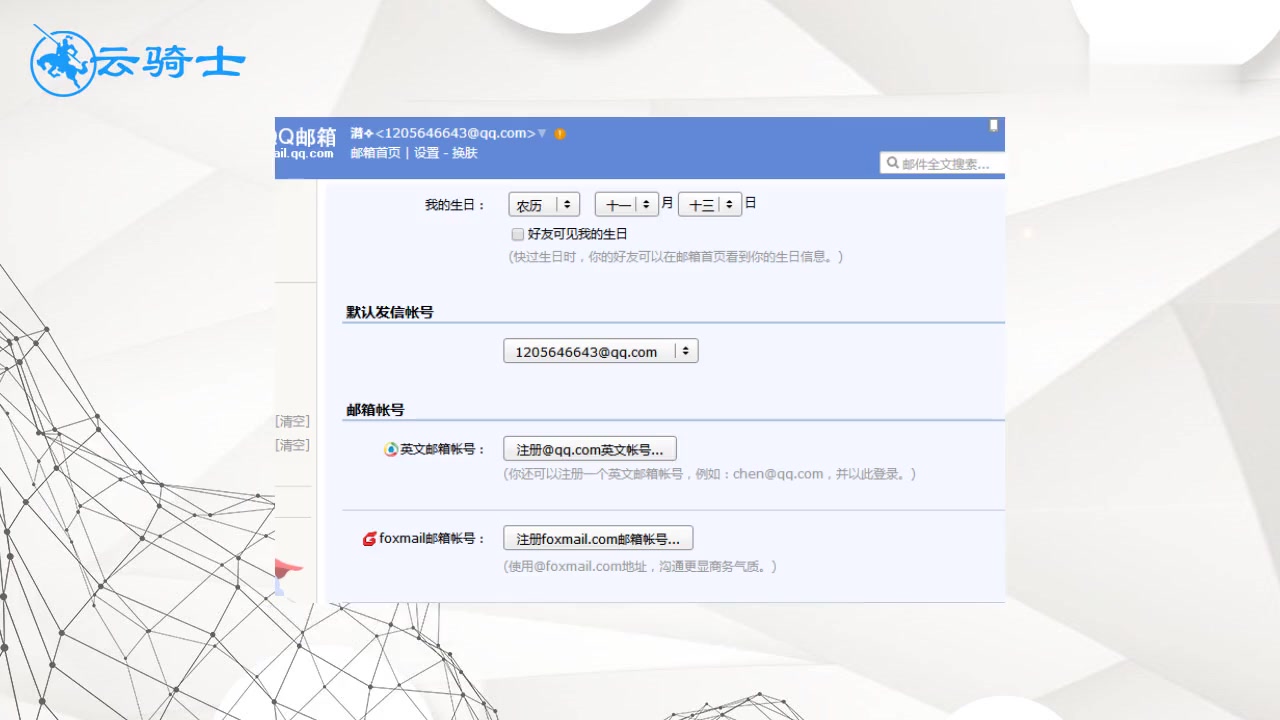Click the orange warning icon in header
Screen dimensions: 1280x720
(560, 134)
